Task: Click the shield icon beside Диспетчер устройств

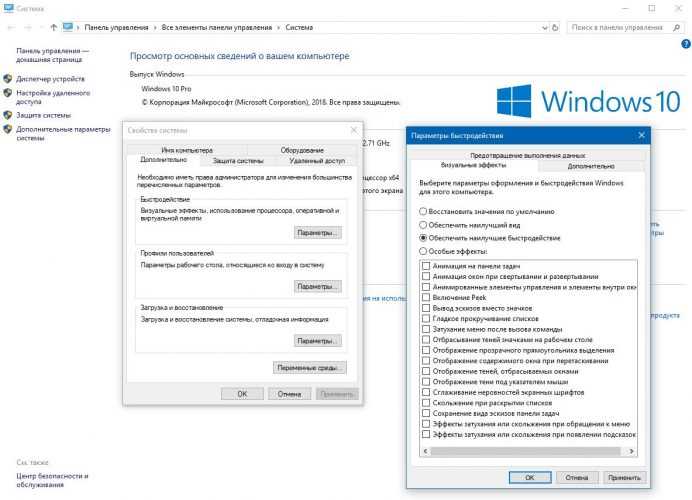Action: point(8,79)
